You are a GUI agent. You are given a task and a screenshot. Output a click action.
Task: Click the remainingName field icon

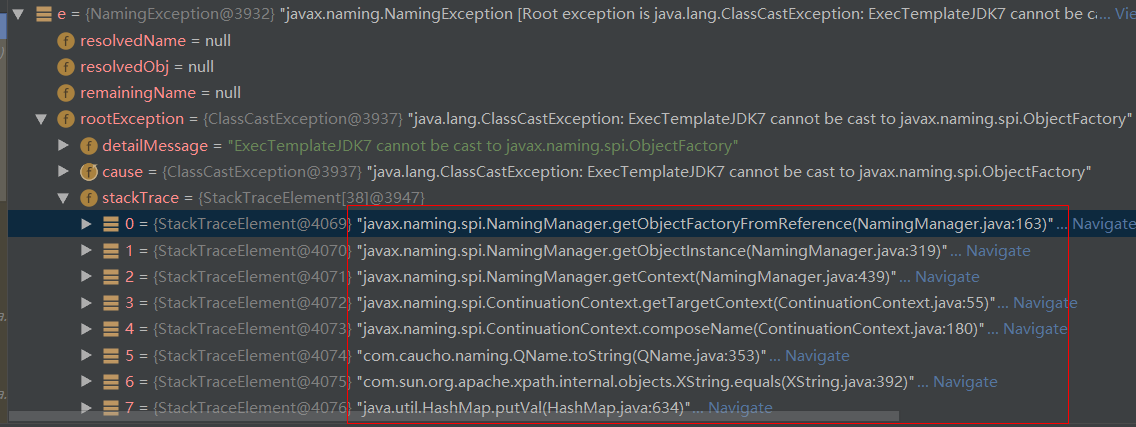(x=65, y=93)
